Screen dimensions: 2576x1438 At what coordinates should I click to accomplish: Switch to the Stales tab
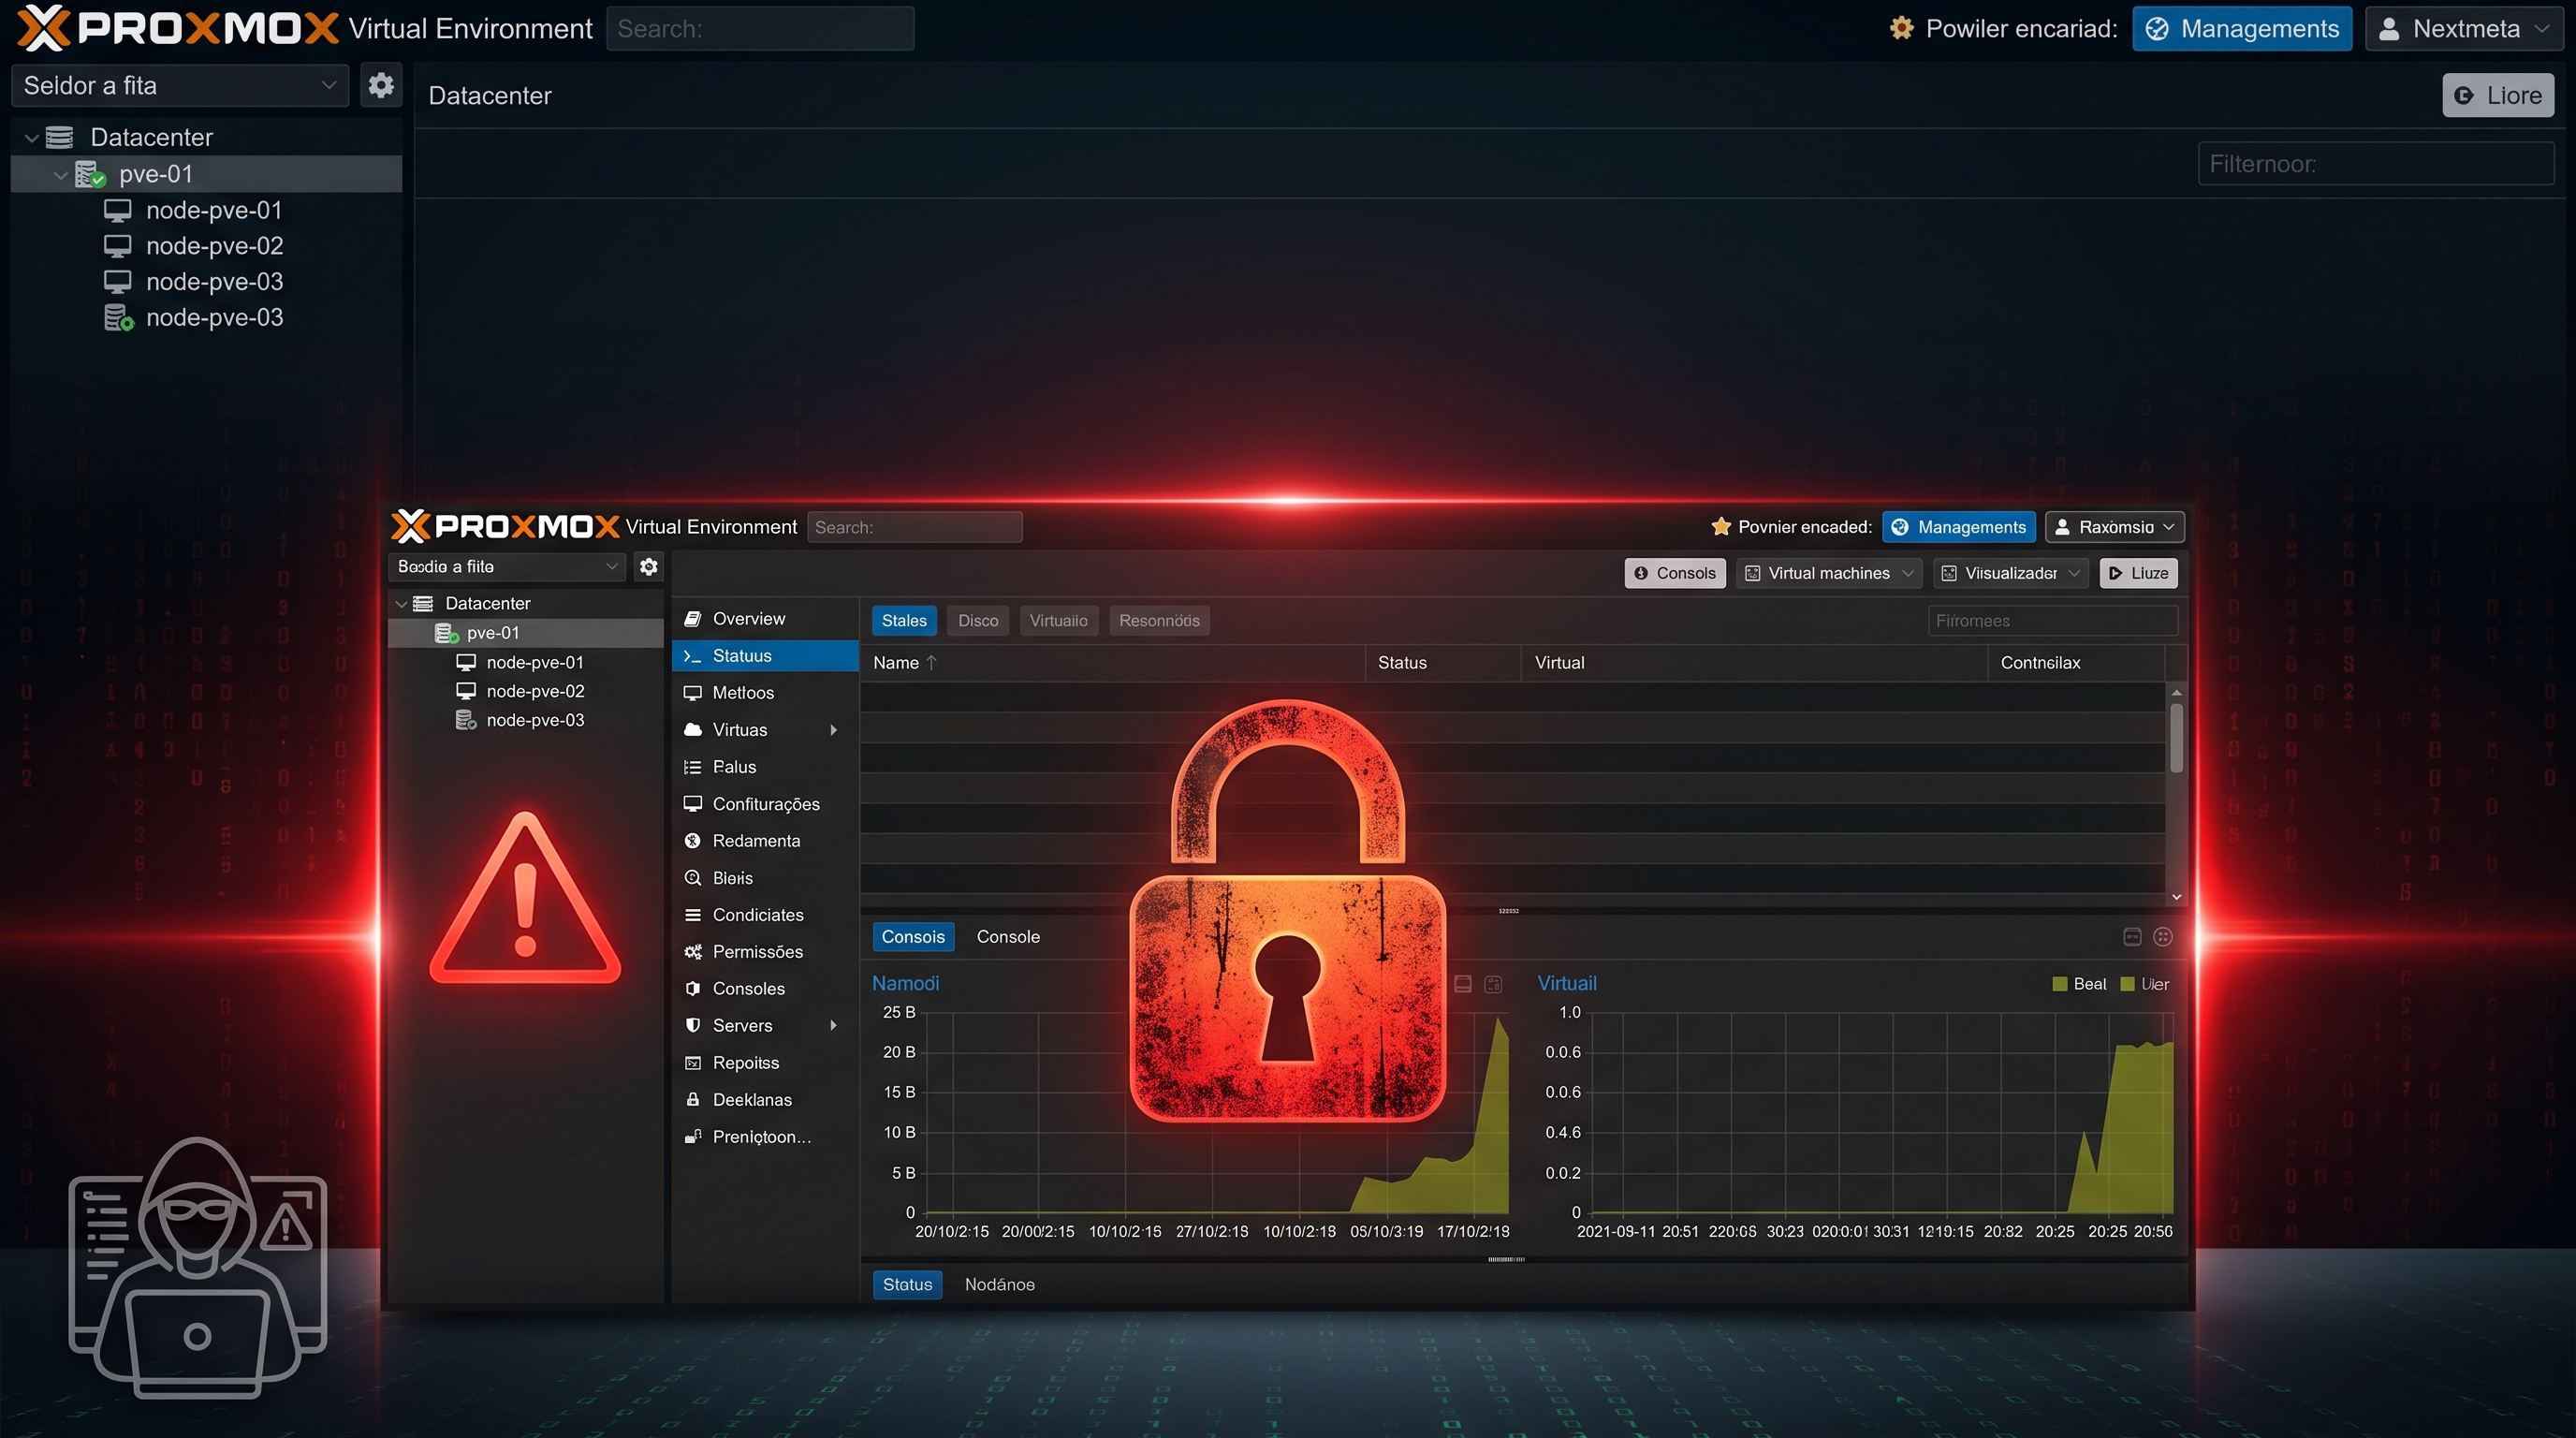click(x=904, y=620)
